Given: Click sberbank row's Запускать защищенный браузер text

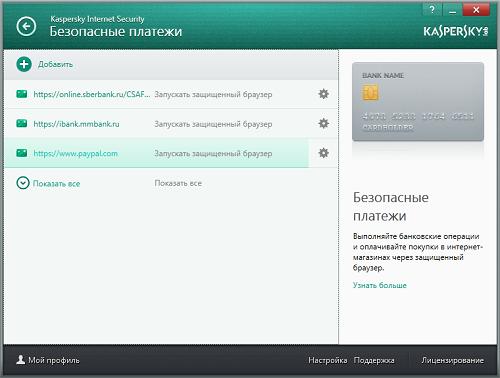Looking at the screenshot, I should coord(213,95).
